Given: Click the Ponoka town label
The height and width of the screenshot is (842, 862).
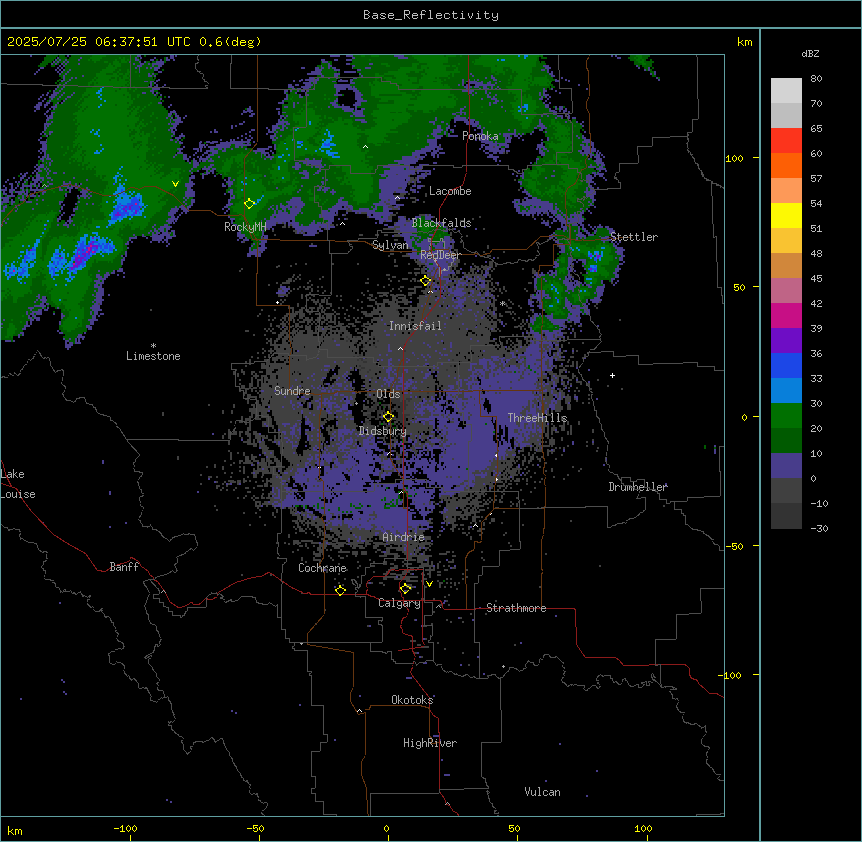Looking at the screenshot, I should [x=480, y=136].
